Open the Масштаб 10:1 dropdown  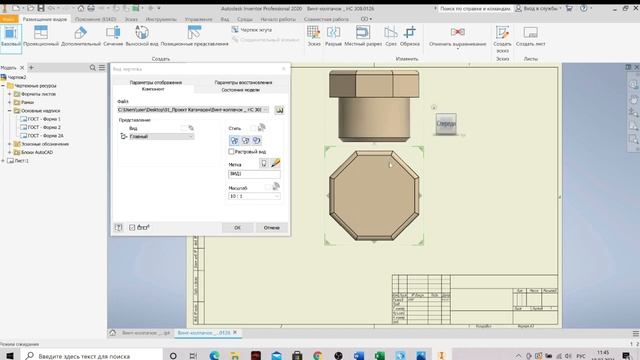(254, 196)
